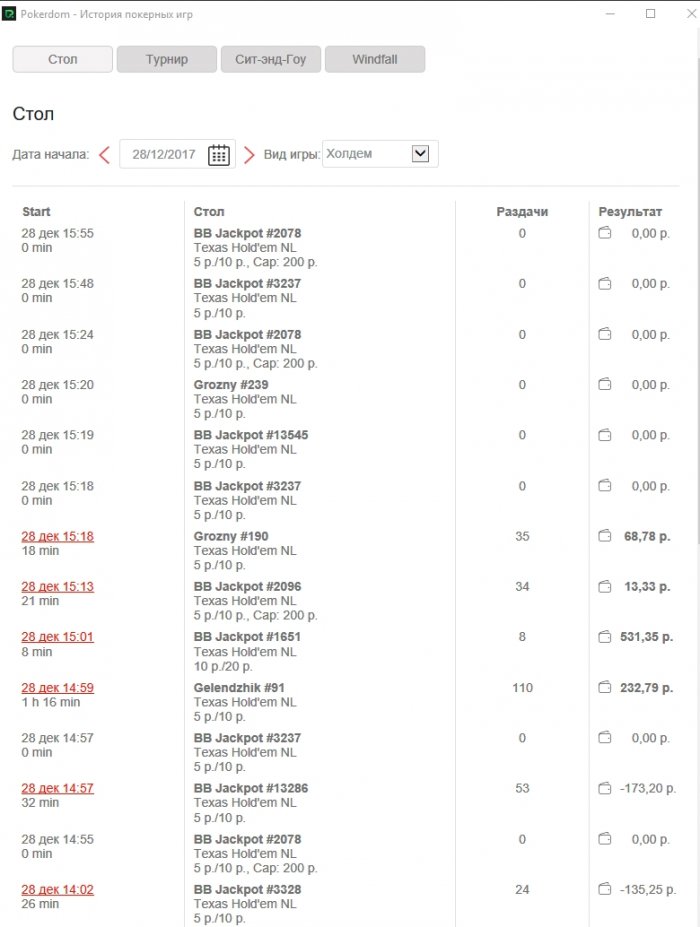Open the calendar date picker icon
This screenshot has width=700, height=927.
pos(219,155)
